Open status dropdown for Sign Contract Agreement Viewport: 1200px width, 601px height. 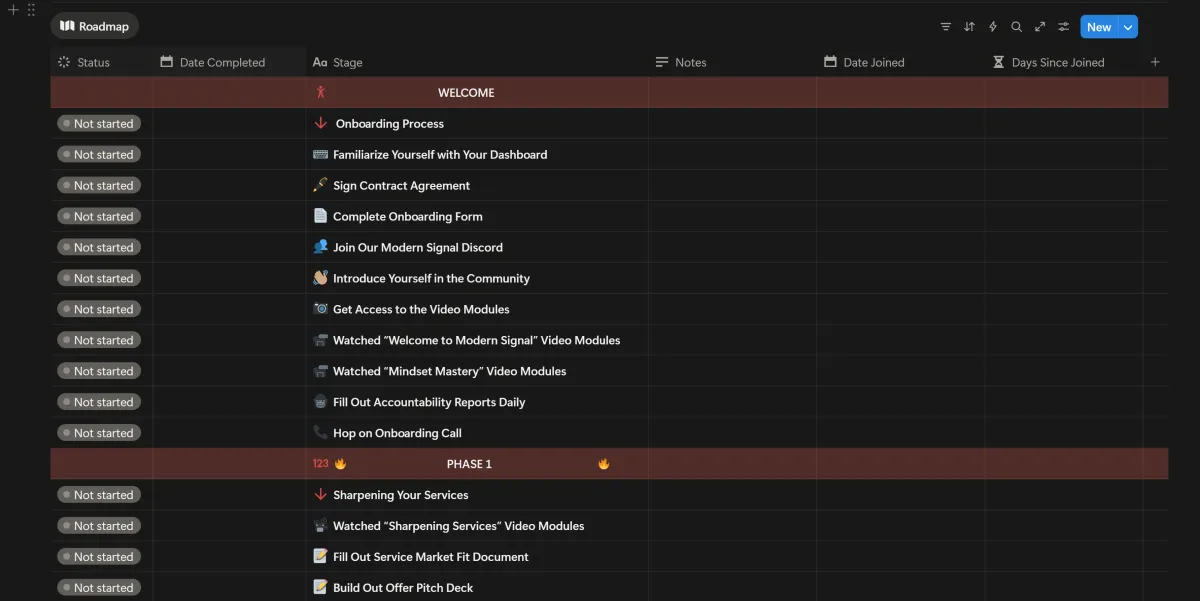tap(99, 186)
